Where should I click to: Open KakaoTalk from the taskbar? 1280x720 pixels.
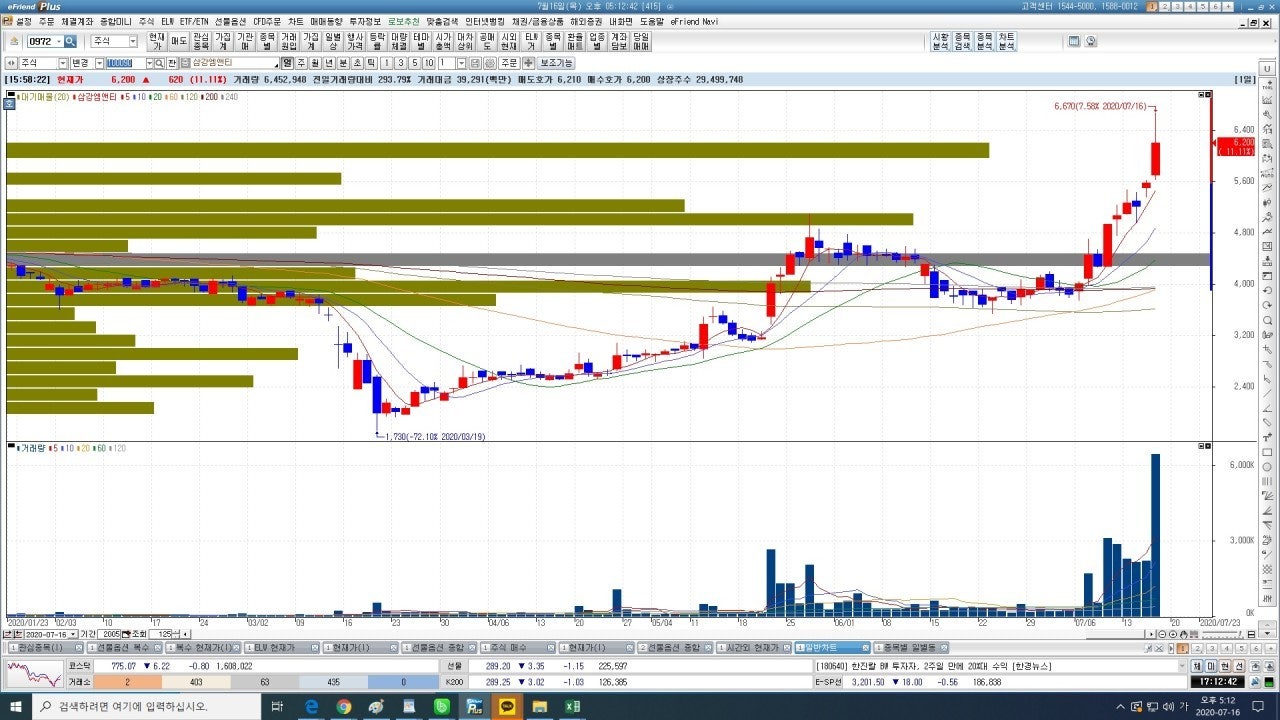(x=507, y=707)
